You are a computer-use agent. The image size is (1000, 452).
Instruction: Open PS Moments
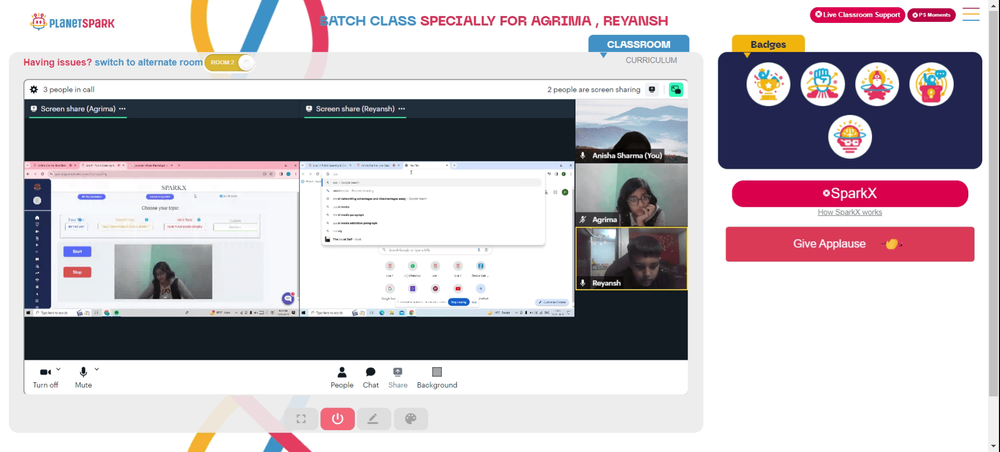pos(931,15)
